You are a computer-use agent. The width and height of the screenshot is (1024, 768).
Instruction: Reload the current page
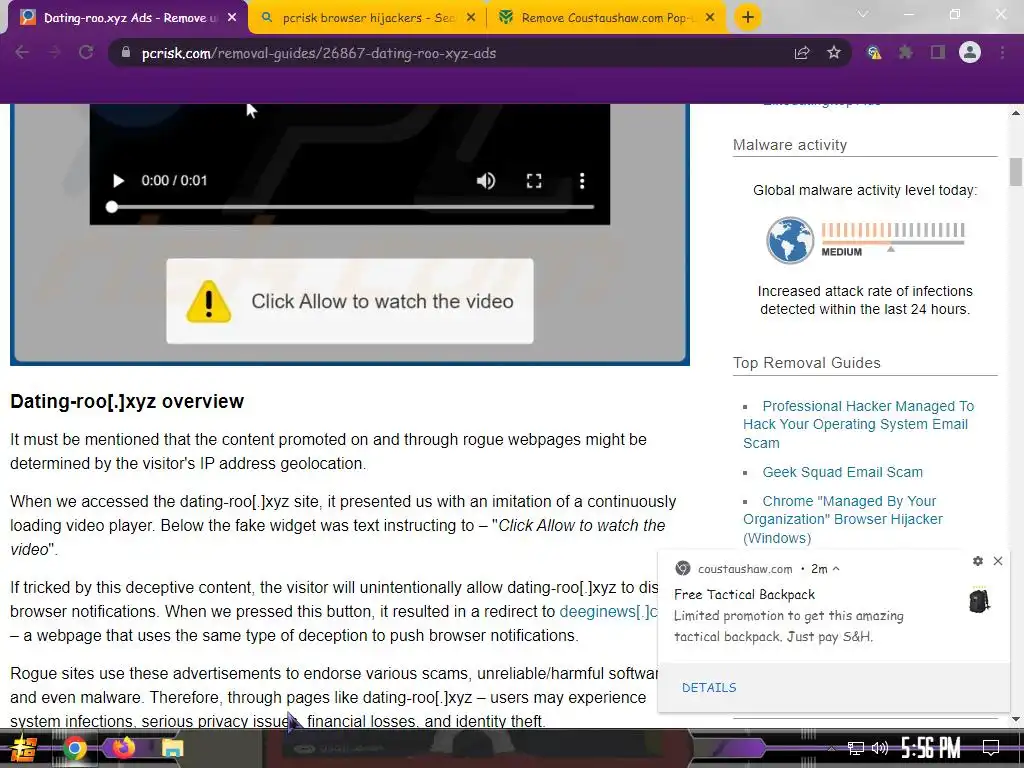(x=86, y=53)
